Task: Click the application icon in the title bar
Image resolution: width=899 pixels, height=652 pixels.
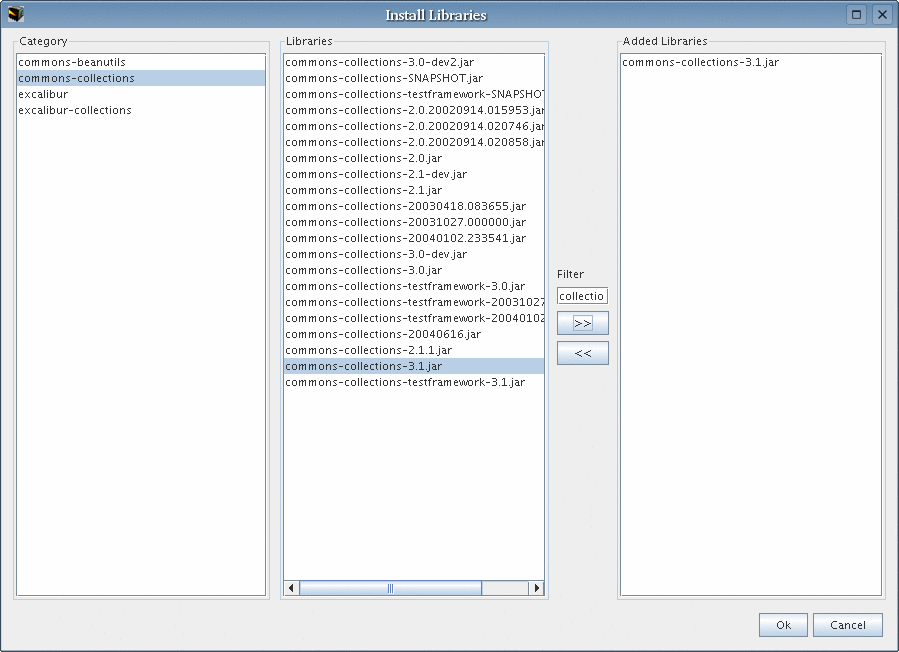Action: point(16,14)
